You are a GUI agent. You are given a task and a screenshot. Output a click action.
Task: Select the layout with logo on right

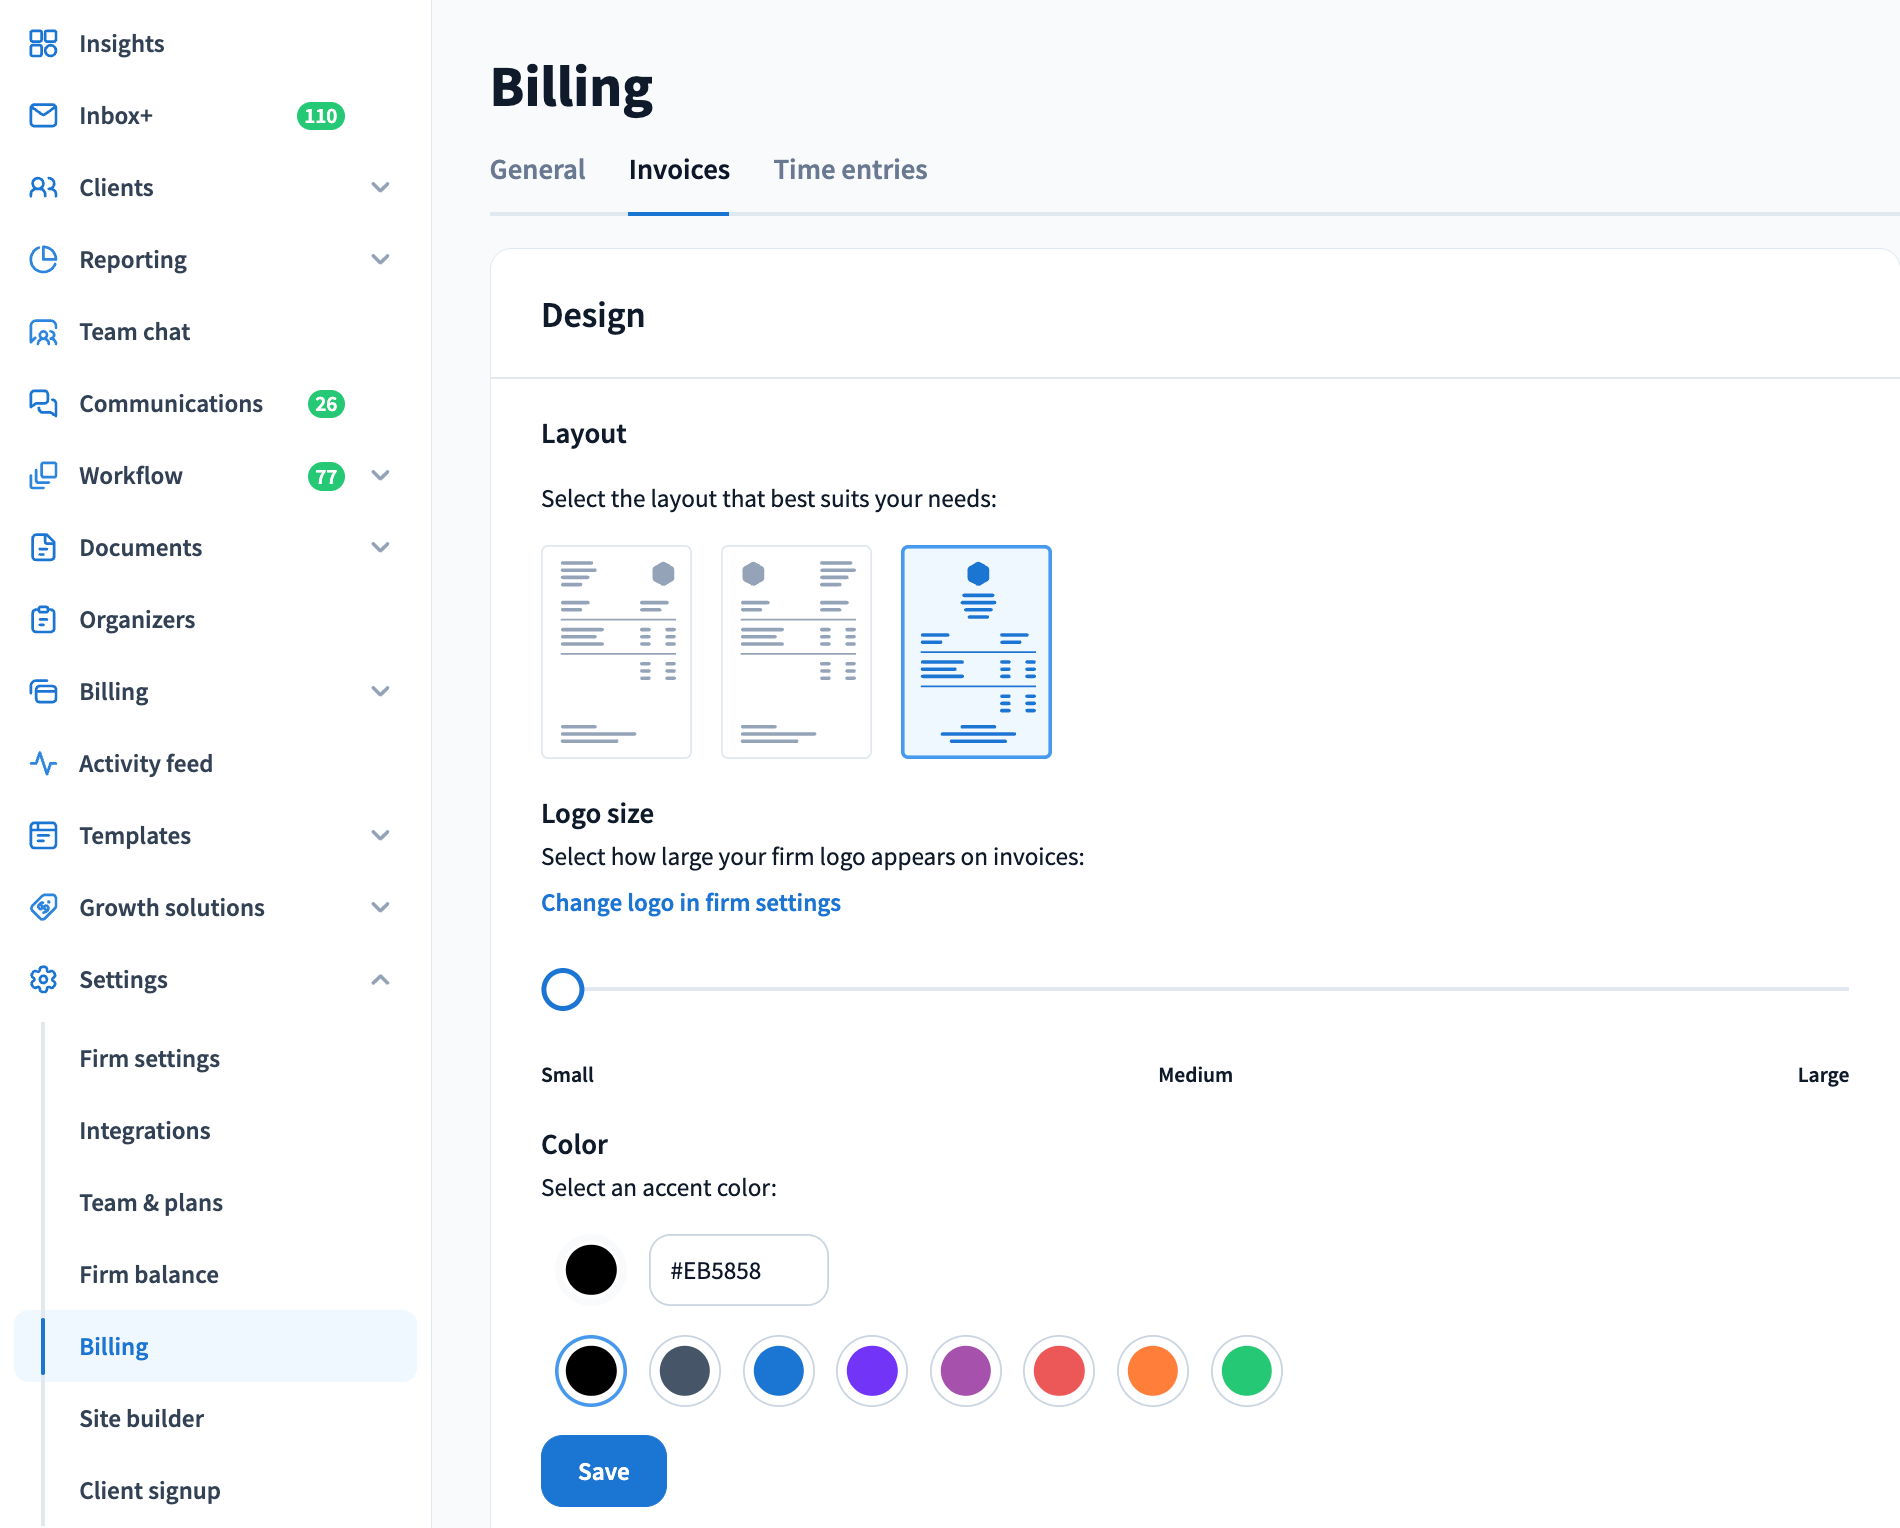click(616, 652)
